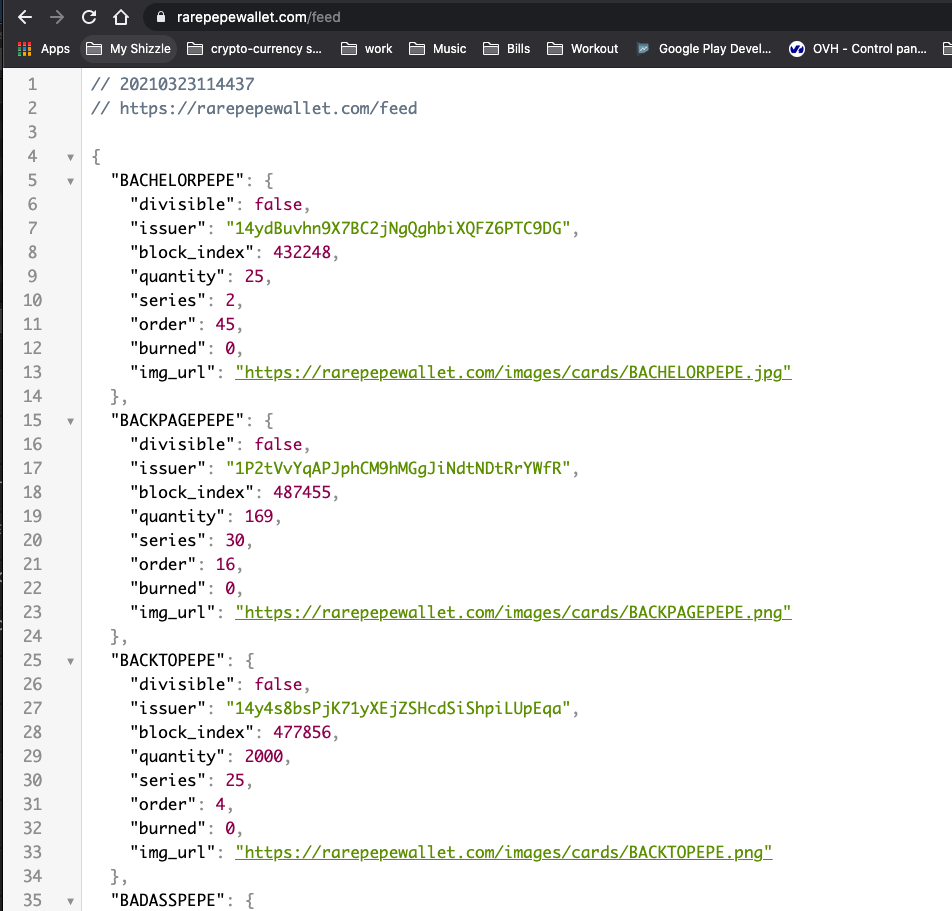Click block_index value 432248
The width and height of the screenshot is (952, 911).
pyautogui.click(x=302, y=252)
